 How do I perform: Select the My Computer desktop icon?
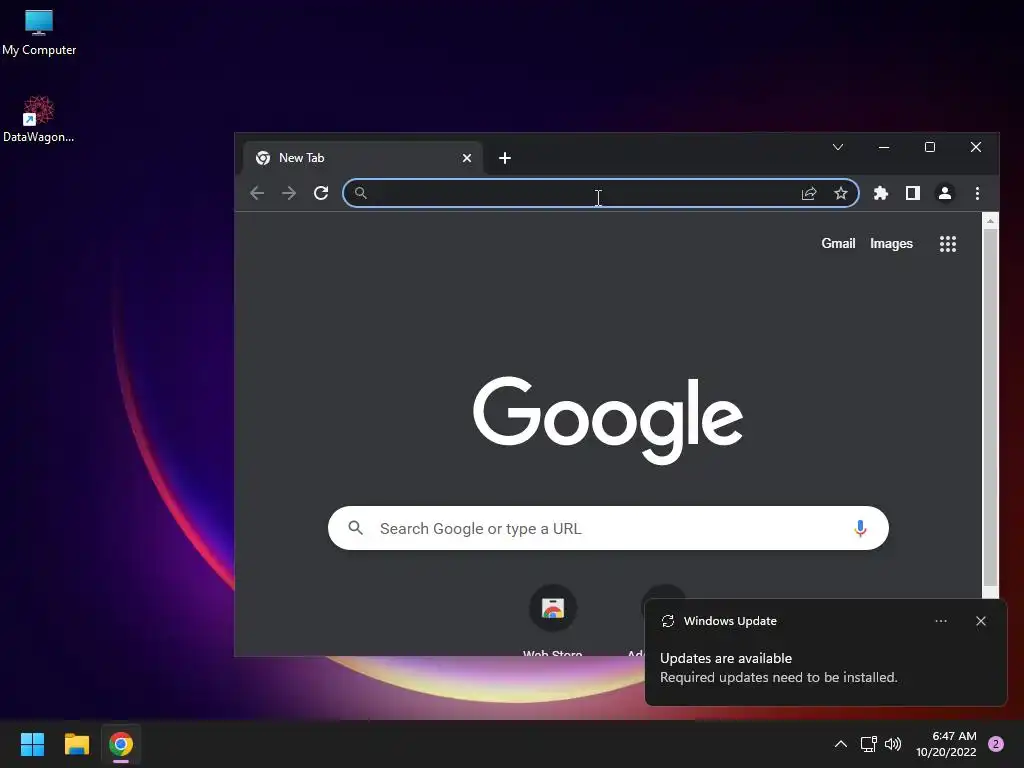(x=39, y=33)
